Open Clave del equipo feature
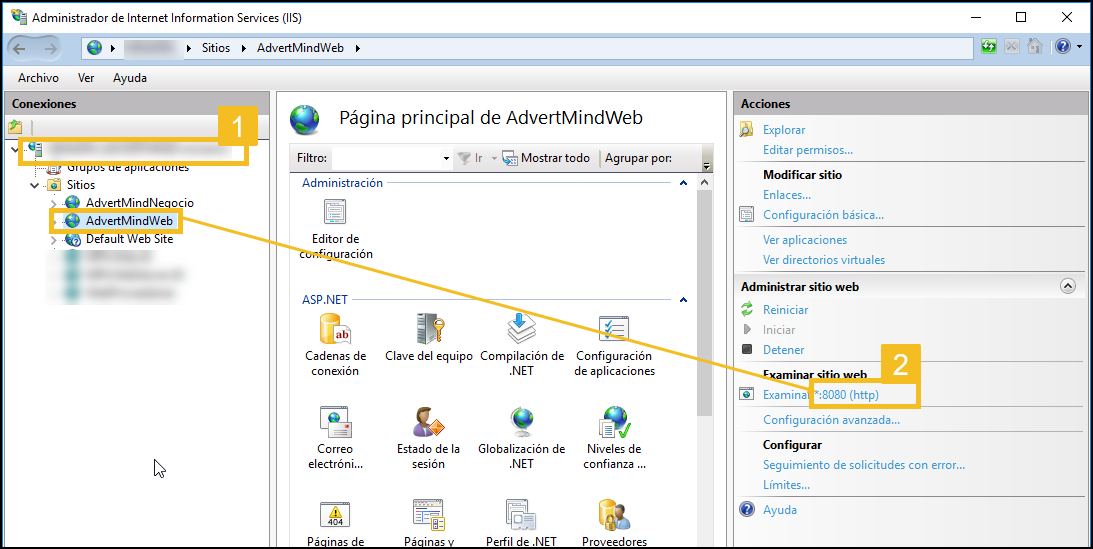 [x=429, y=338]
